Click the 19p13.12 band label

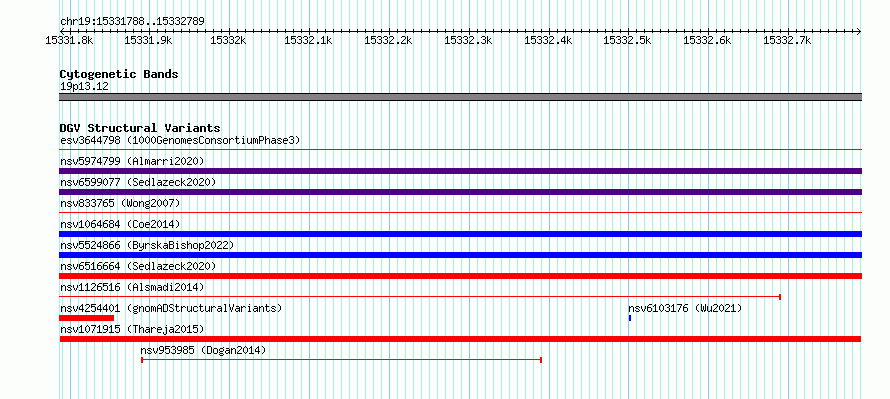point(84,86)
